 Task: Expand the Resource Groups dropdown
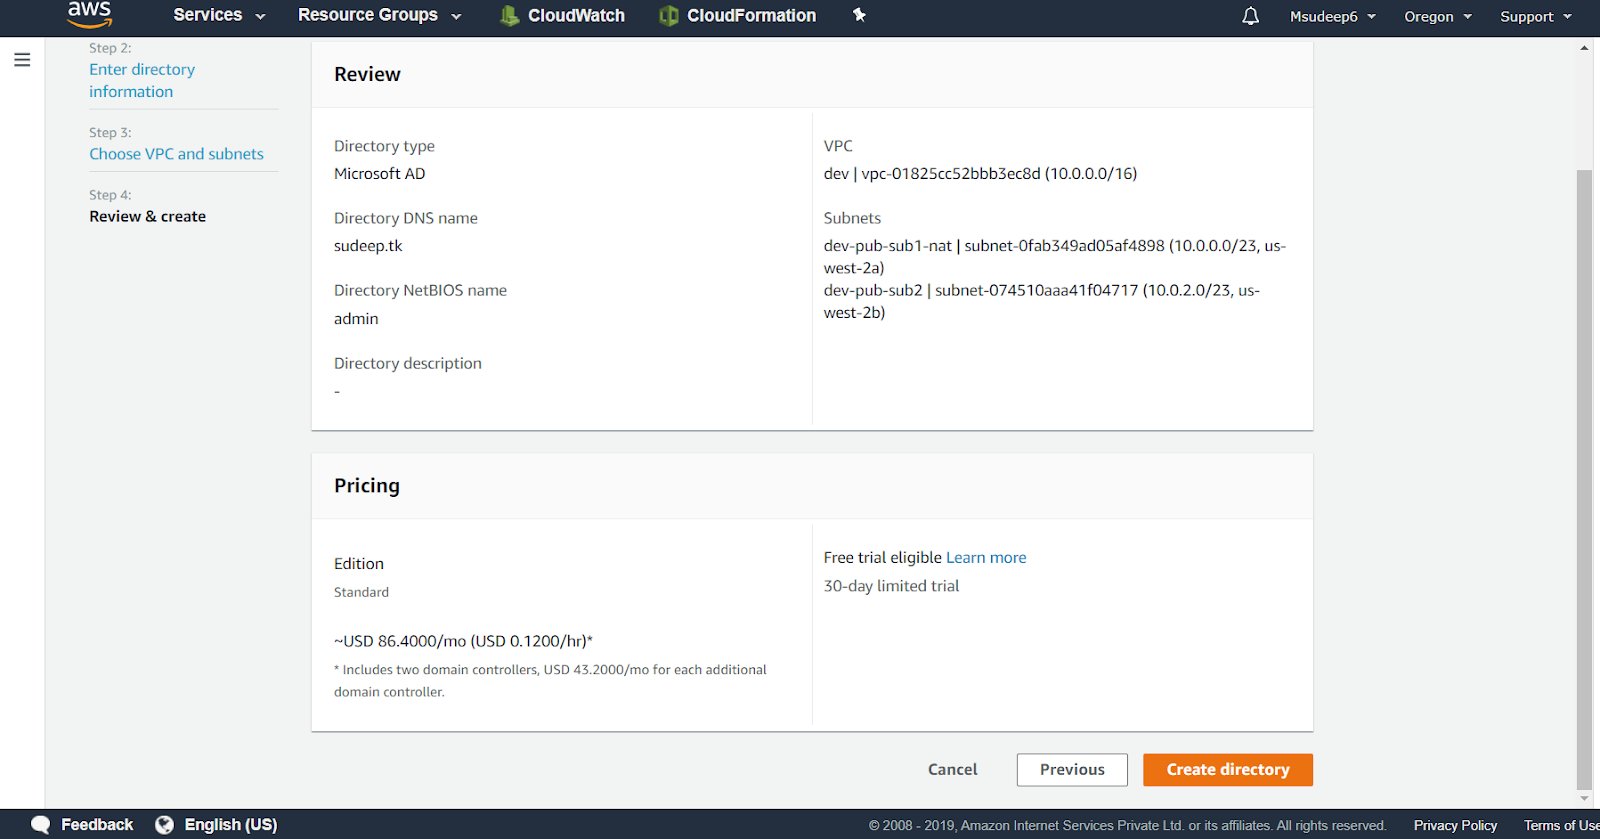pos(379,15)
